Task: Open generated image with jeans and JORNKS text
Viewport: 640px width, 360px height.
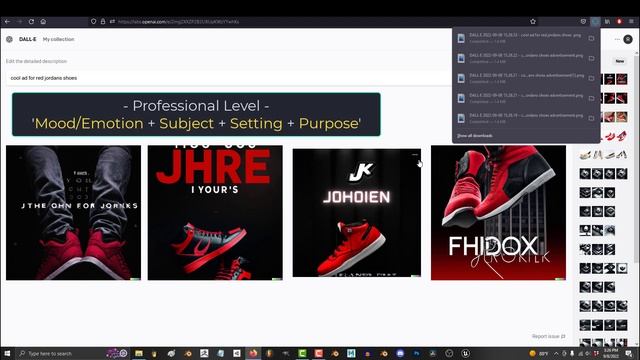Action: pos(73,213)
